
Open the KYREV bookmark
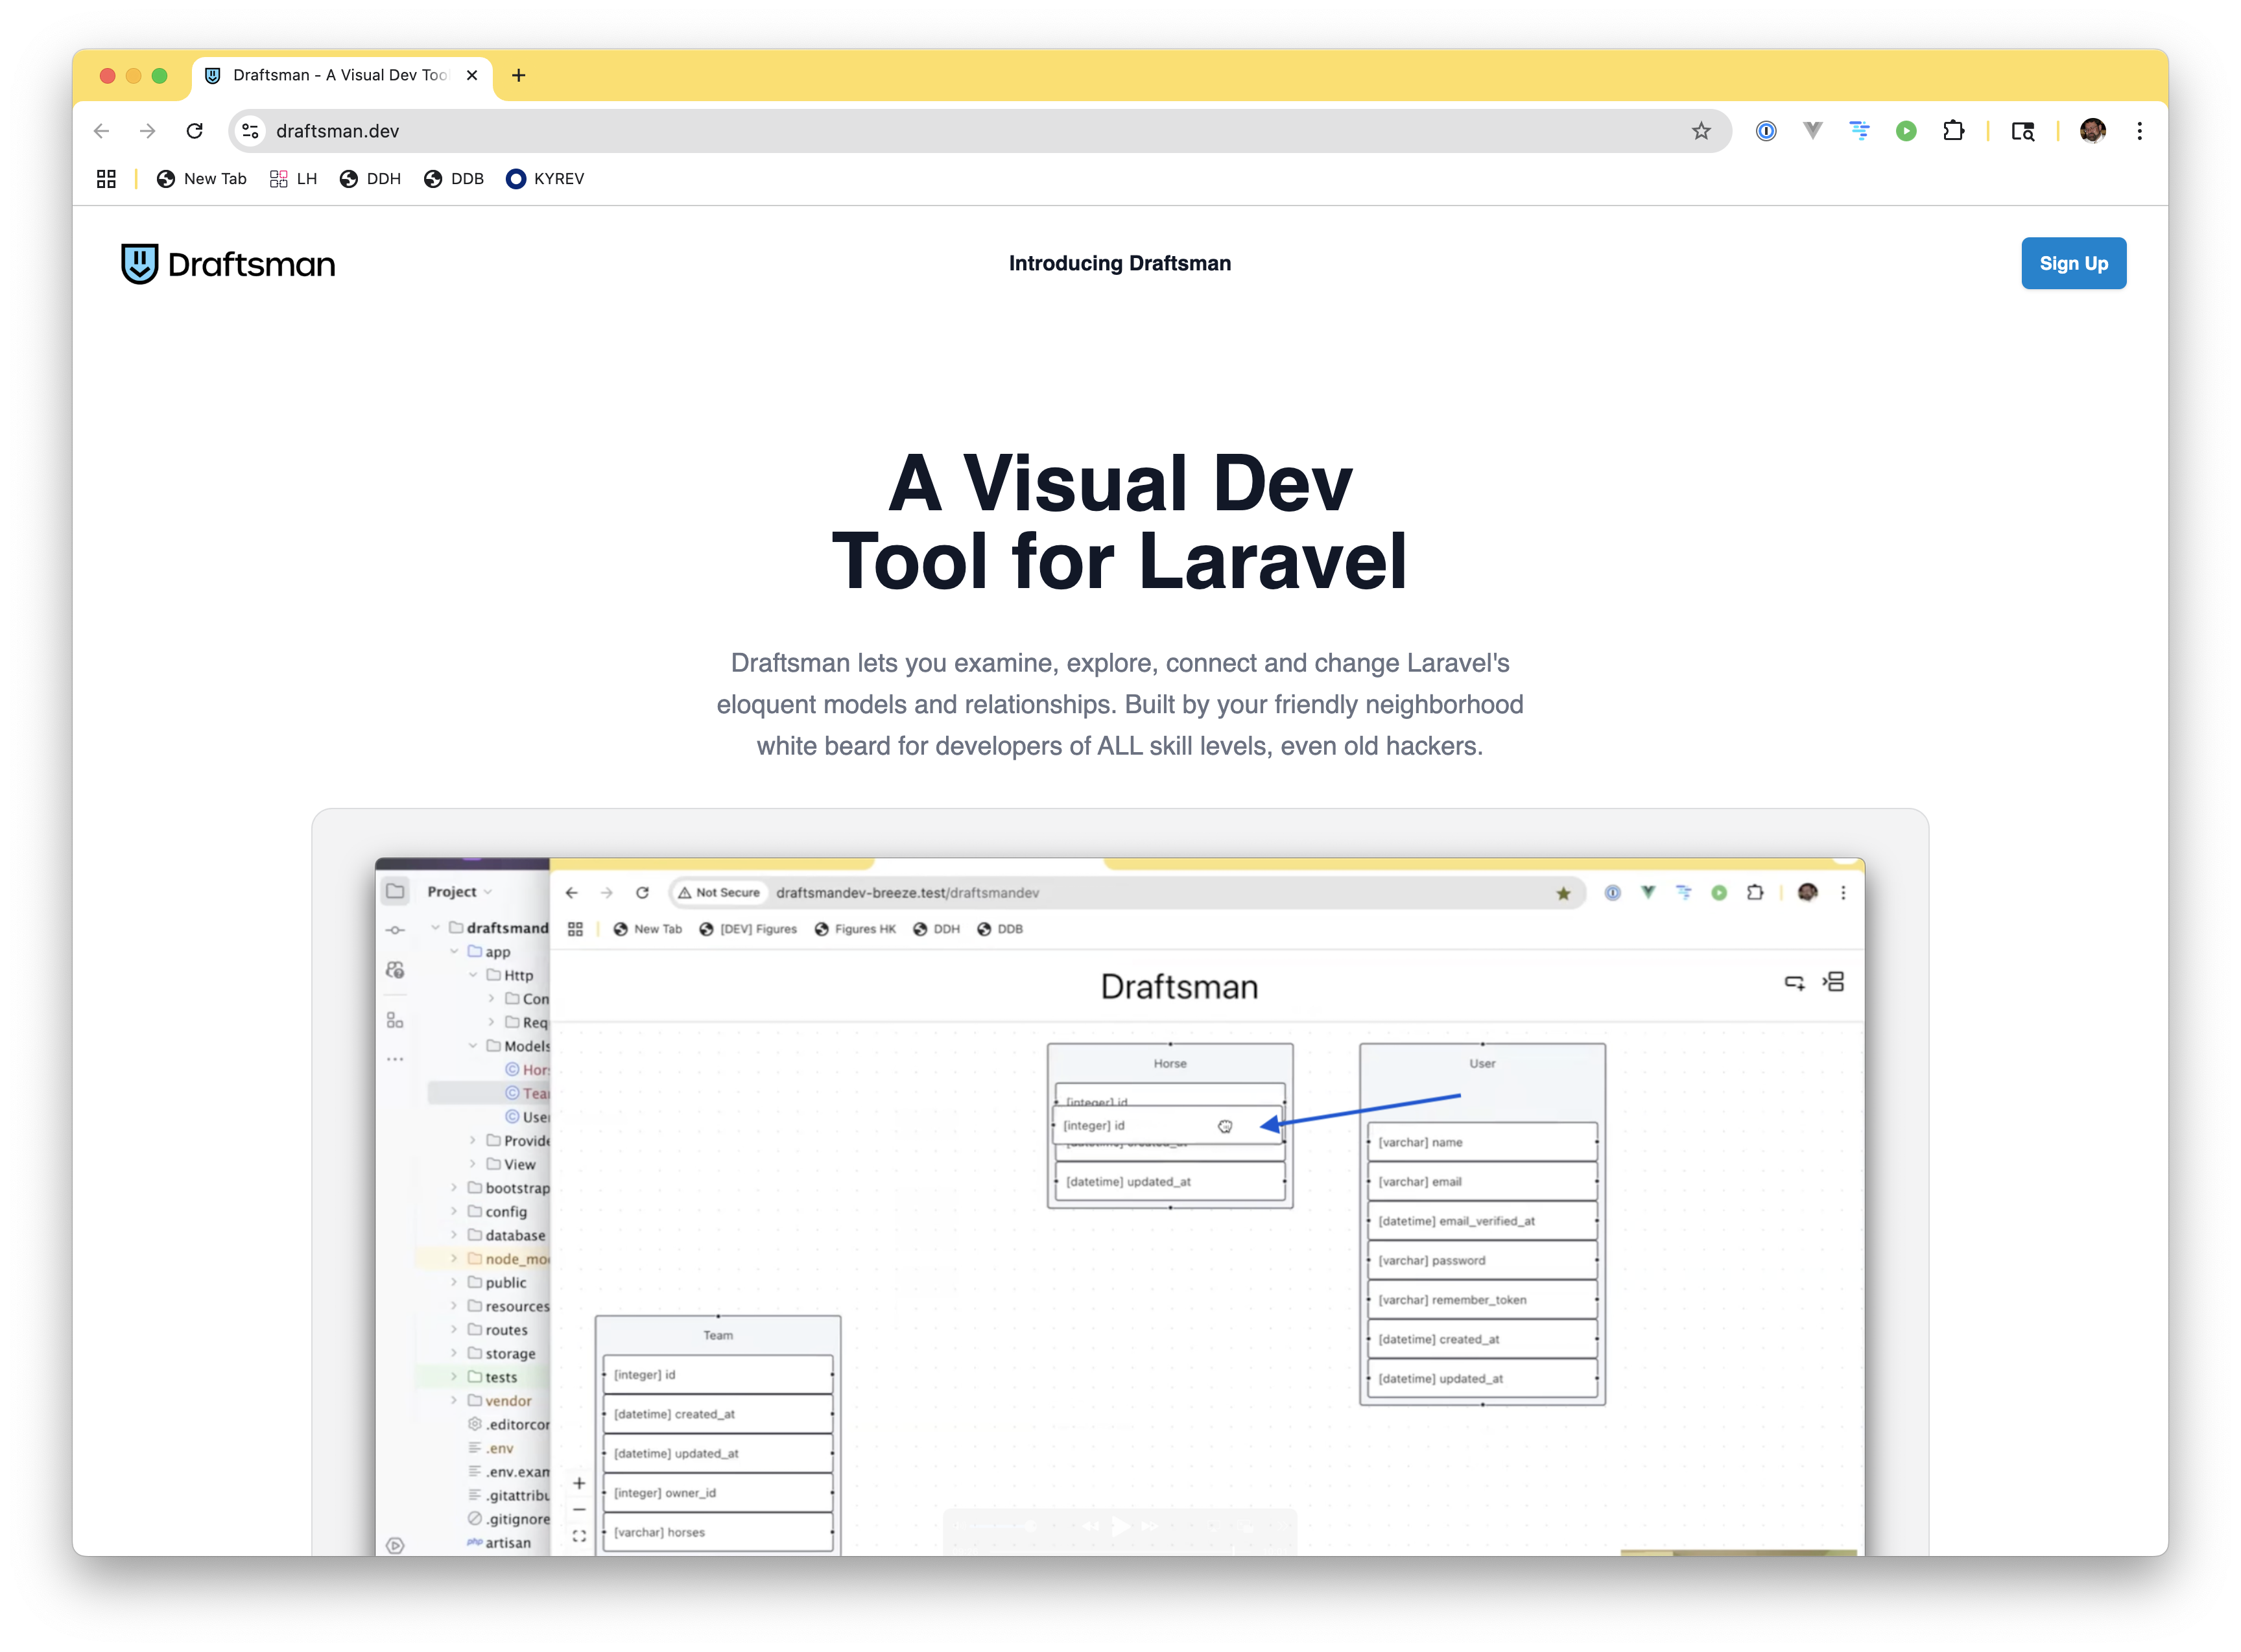point(545,179)
